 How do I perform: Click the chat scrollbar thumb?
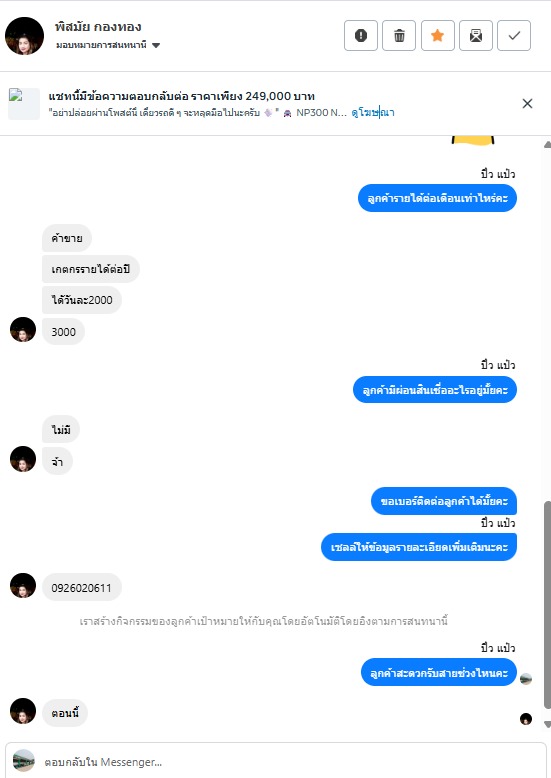coord(547,604)
